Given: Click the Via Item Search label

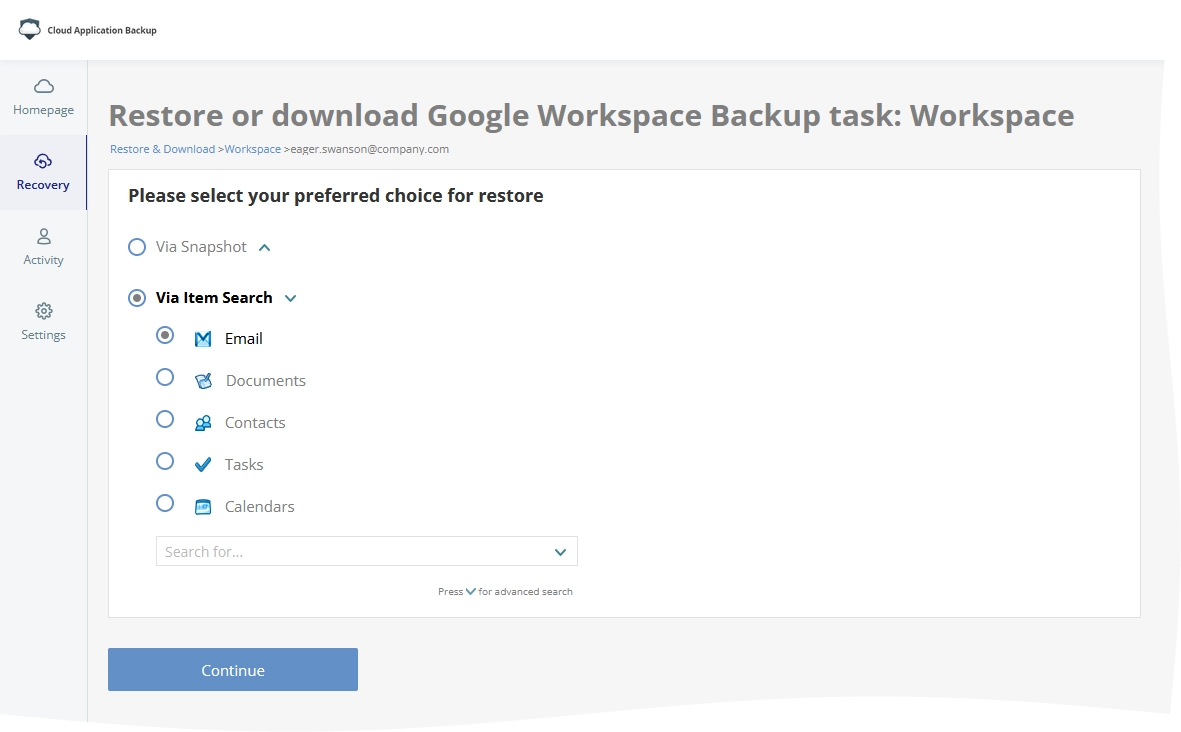Looking at the screenshot, I should point(214,298).
